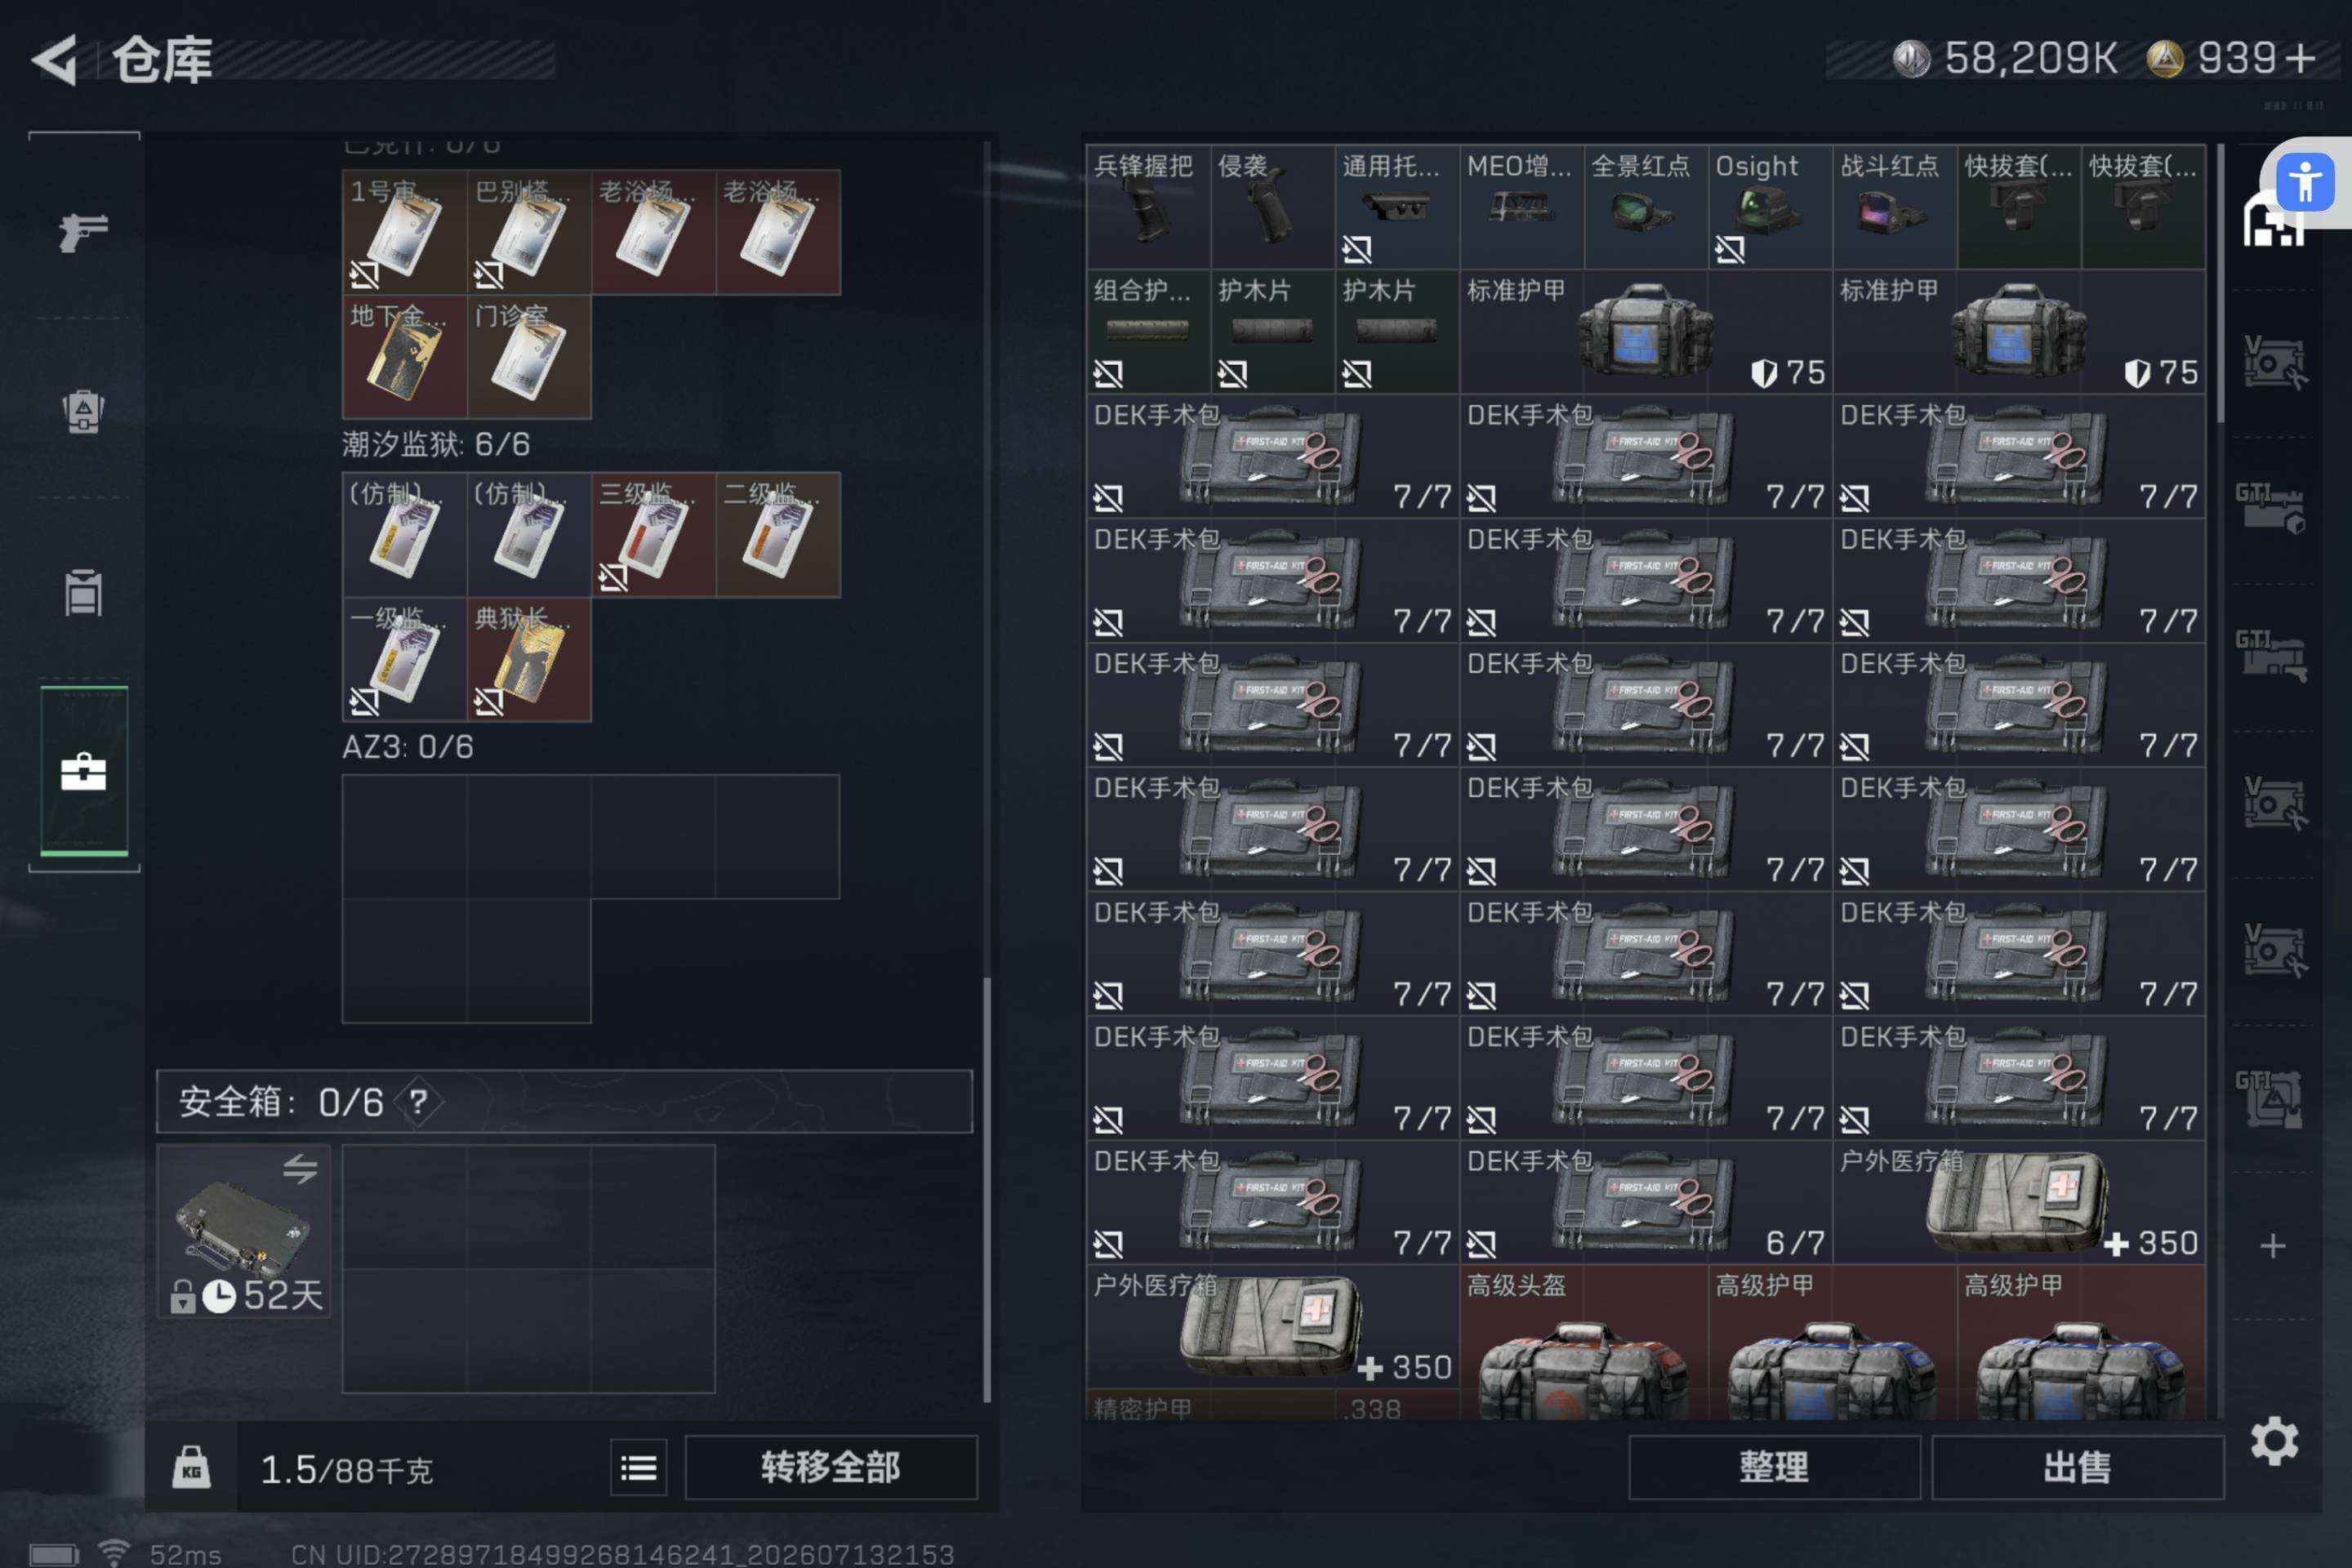Image resolution: width=2352 pixels, height=1568 pixels.
Task: Click the settings gear icon
Action: click(x=2274, y=1441)
